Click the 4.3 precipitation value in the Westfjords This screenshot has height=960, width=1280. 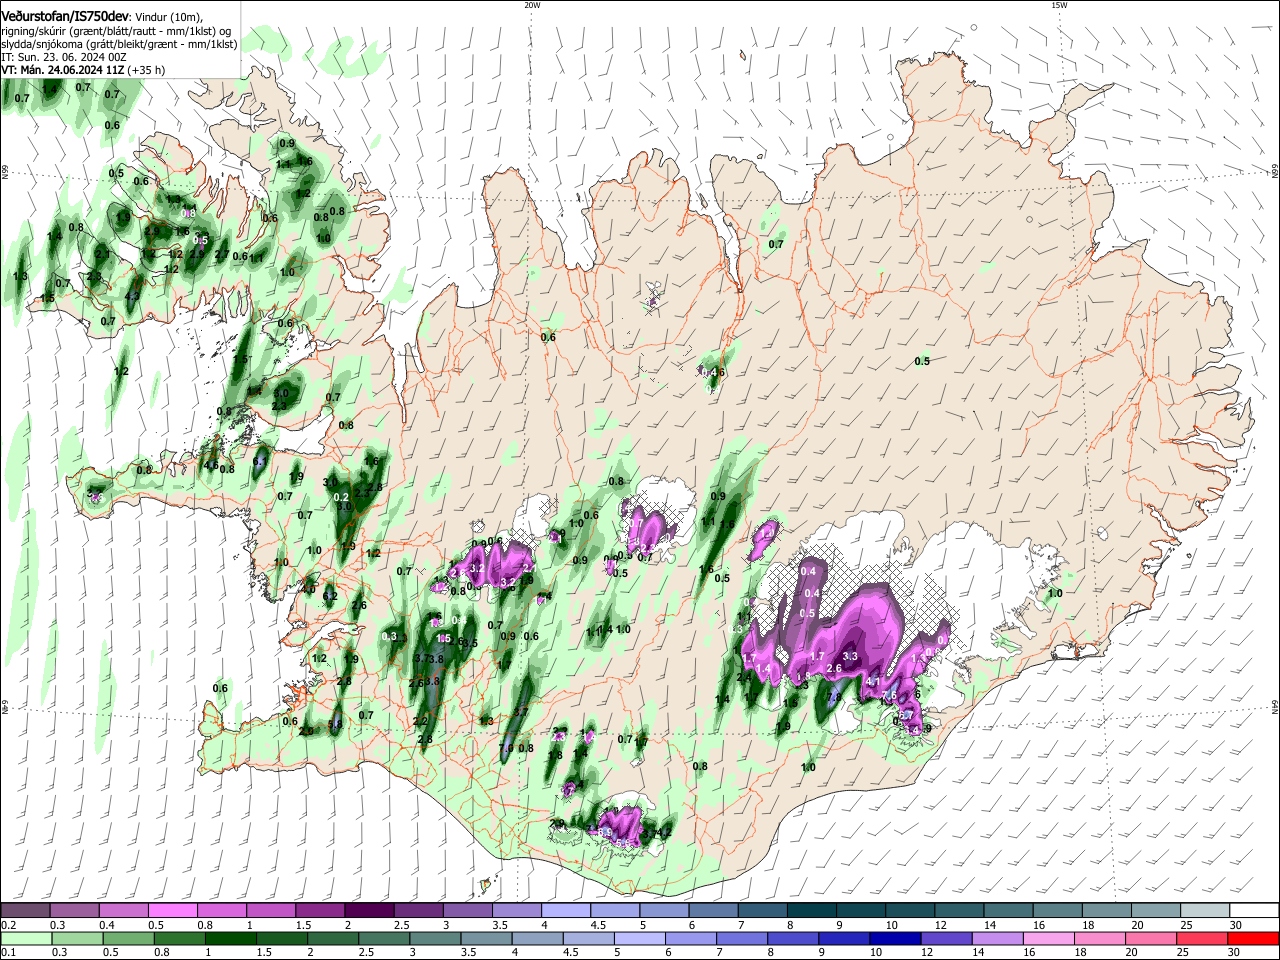tap(133, 296)
